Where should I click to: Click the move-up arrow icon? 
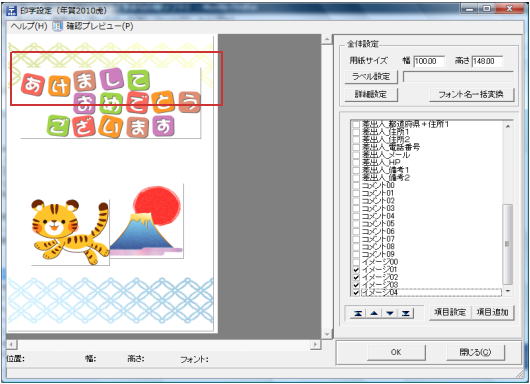click(374, 313)
